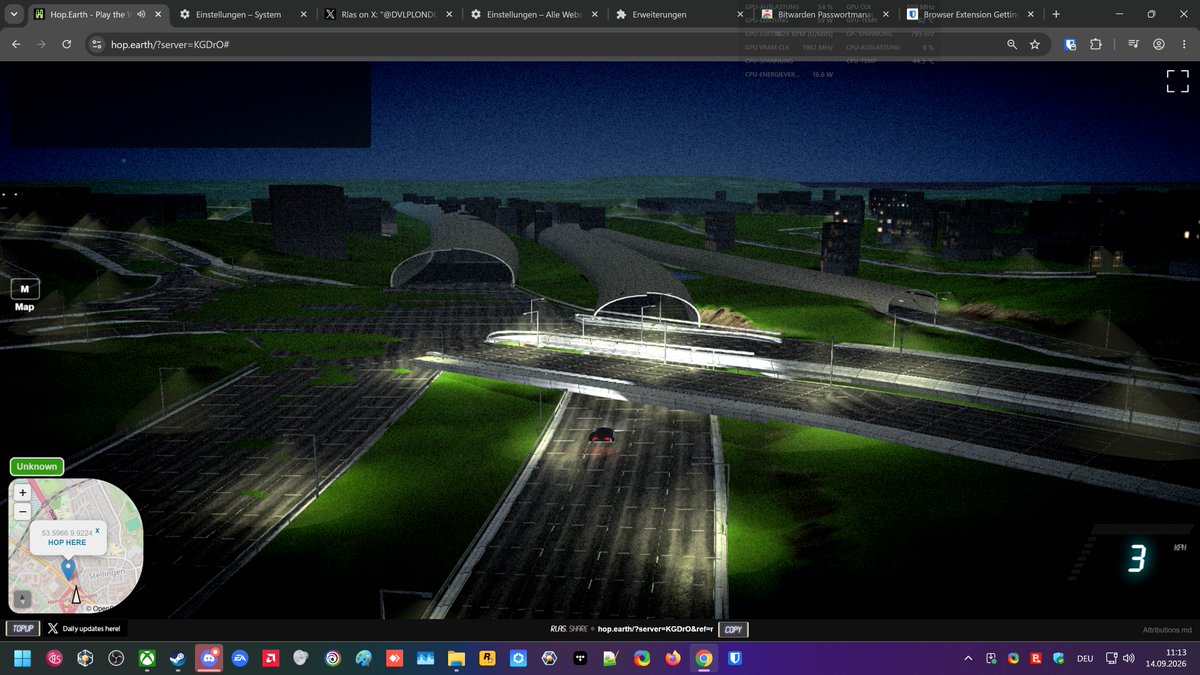This screenshot has height=675, width=1200.
Task: Click HOP HERE in the map popup
Action: click(67, 542)
